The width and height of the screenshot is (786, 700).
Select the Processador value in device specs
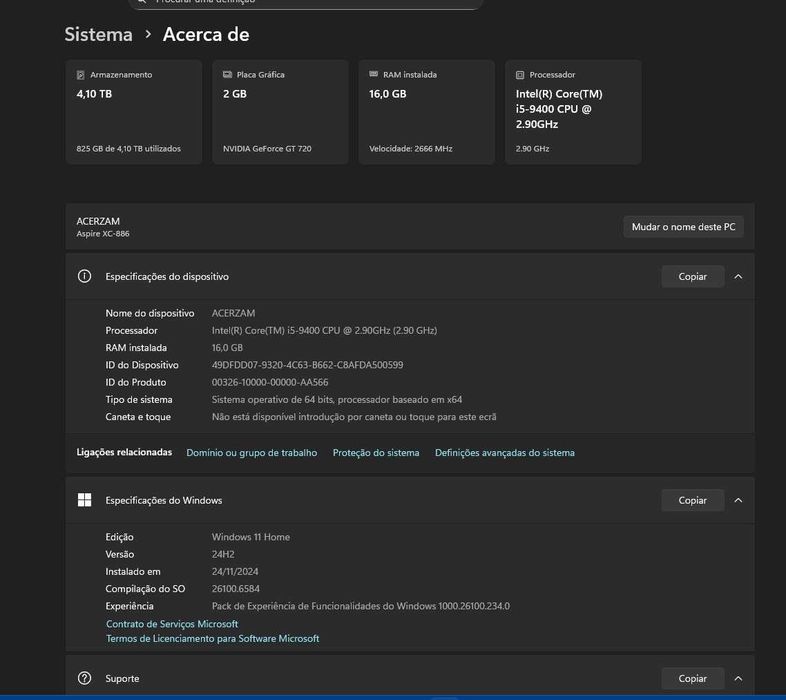[324, 330]
